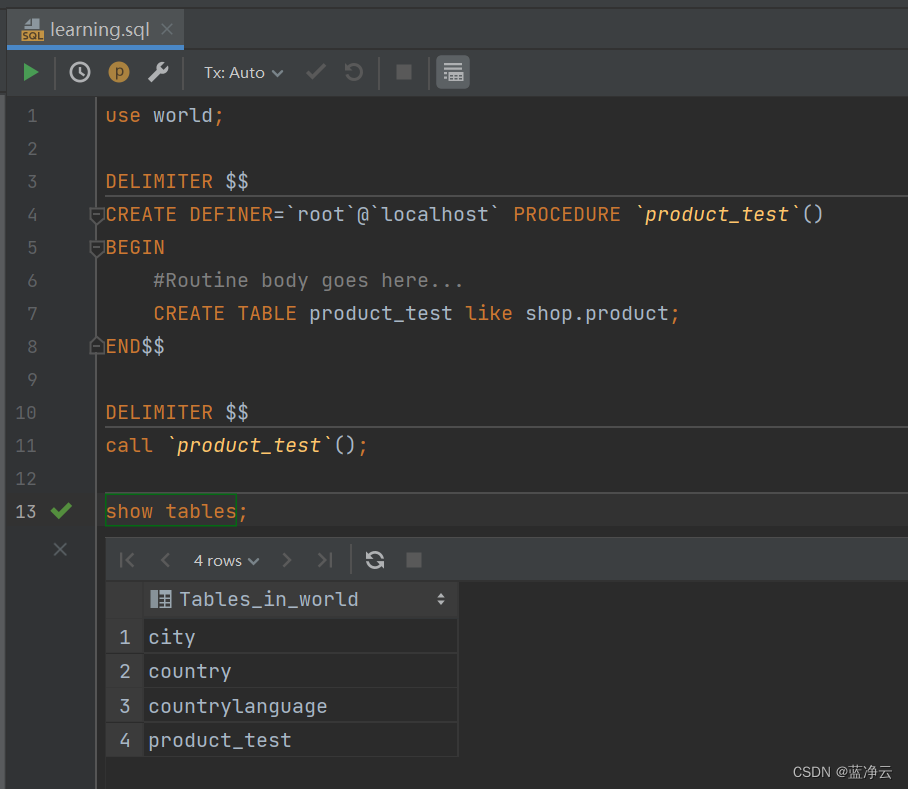Go to first page of results

click(x=127, y=560)
